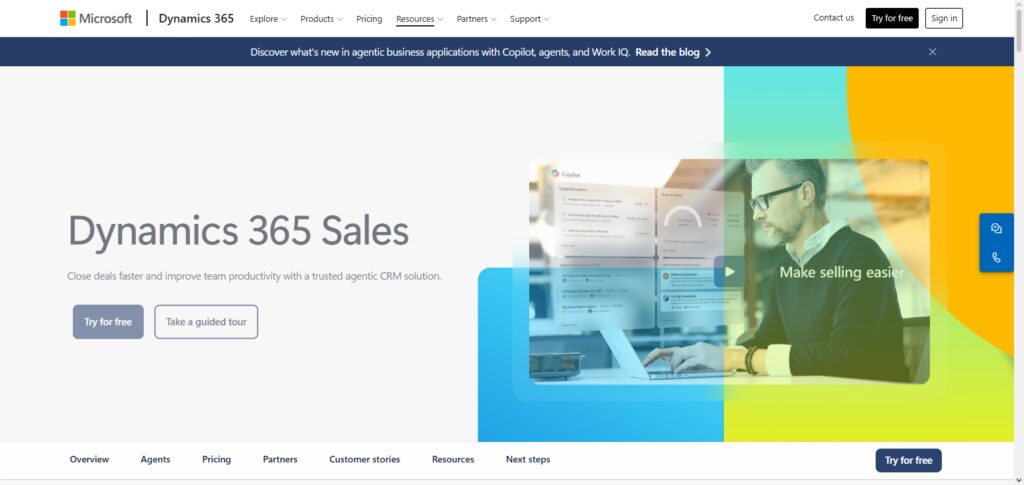The width and height of the screenshot is (1024, 485).
Task: Click the video thumbnail of man at laptop
Action: click(x=729, y=272)
